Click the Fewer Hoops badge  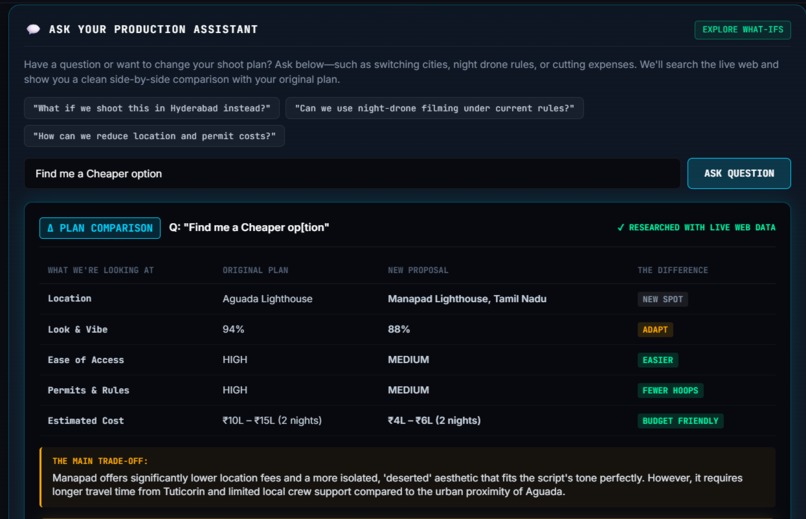(x=670, y=391)
